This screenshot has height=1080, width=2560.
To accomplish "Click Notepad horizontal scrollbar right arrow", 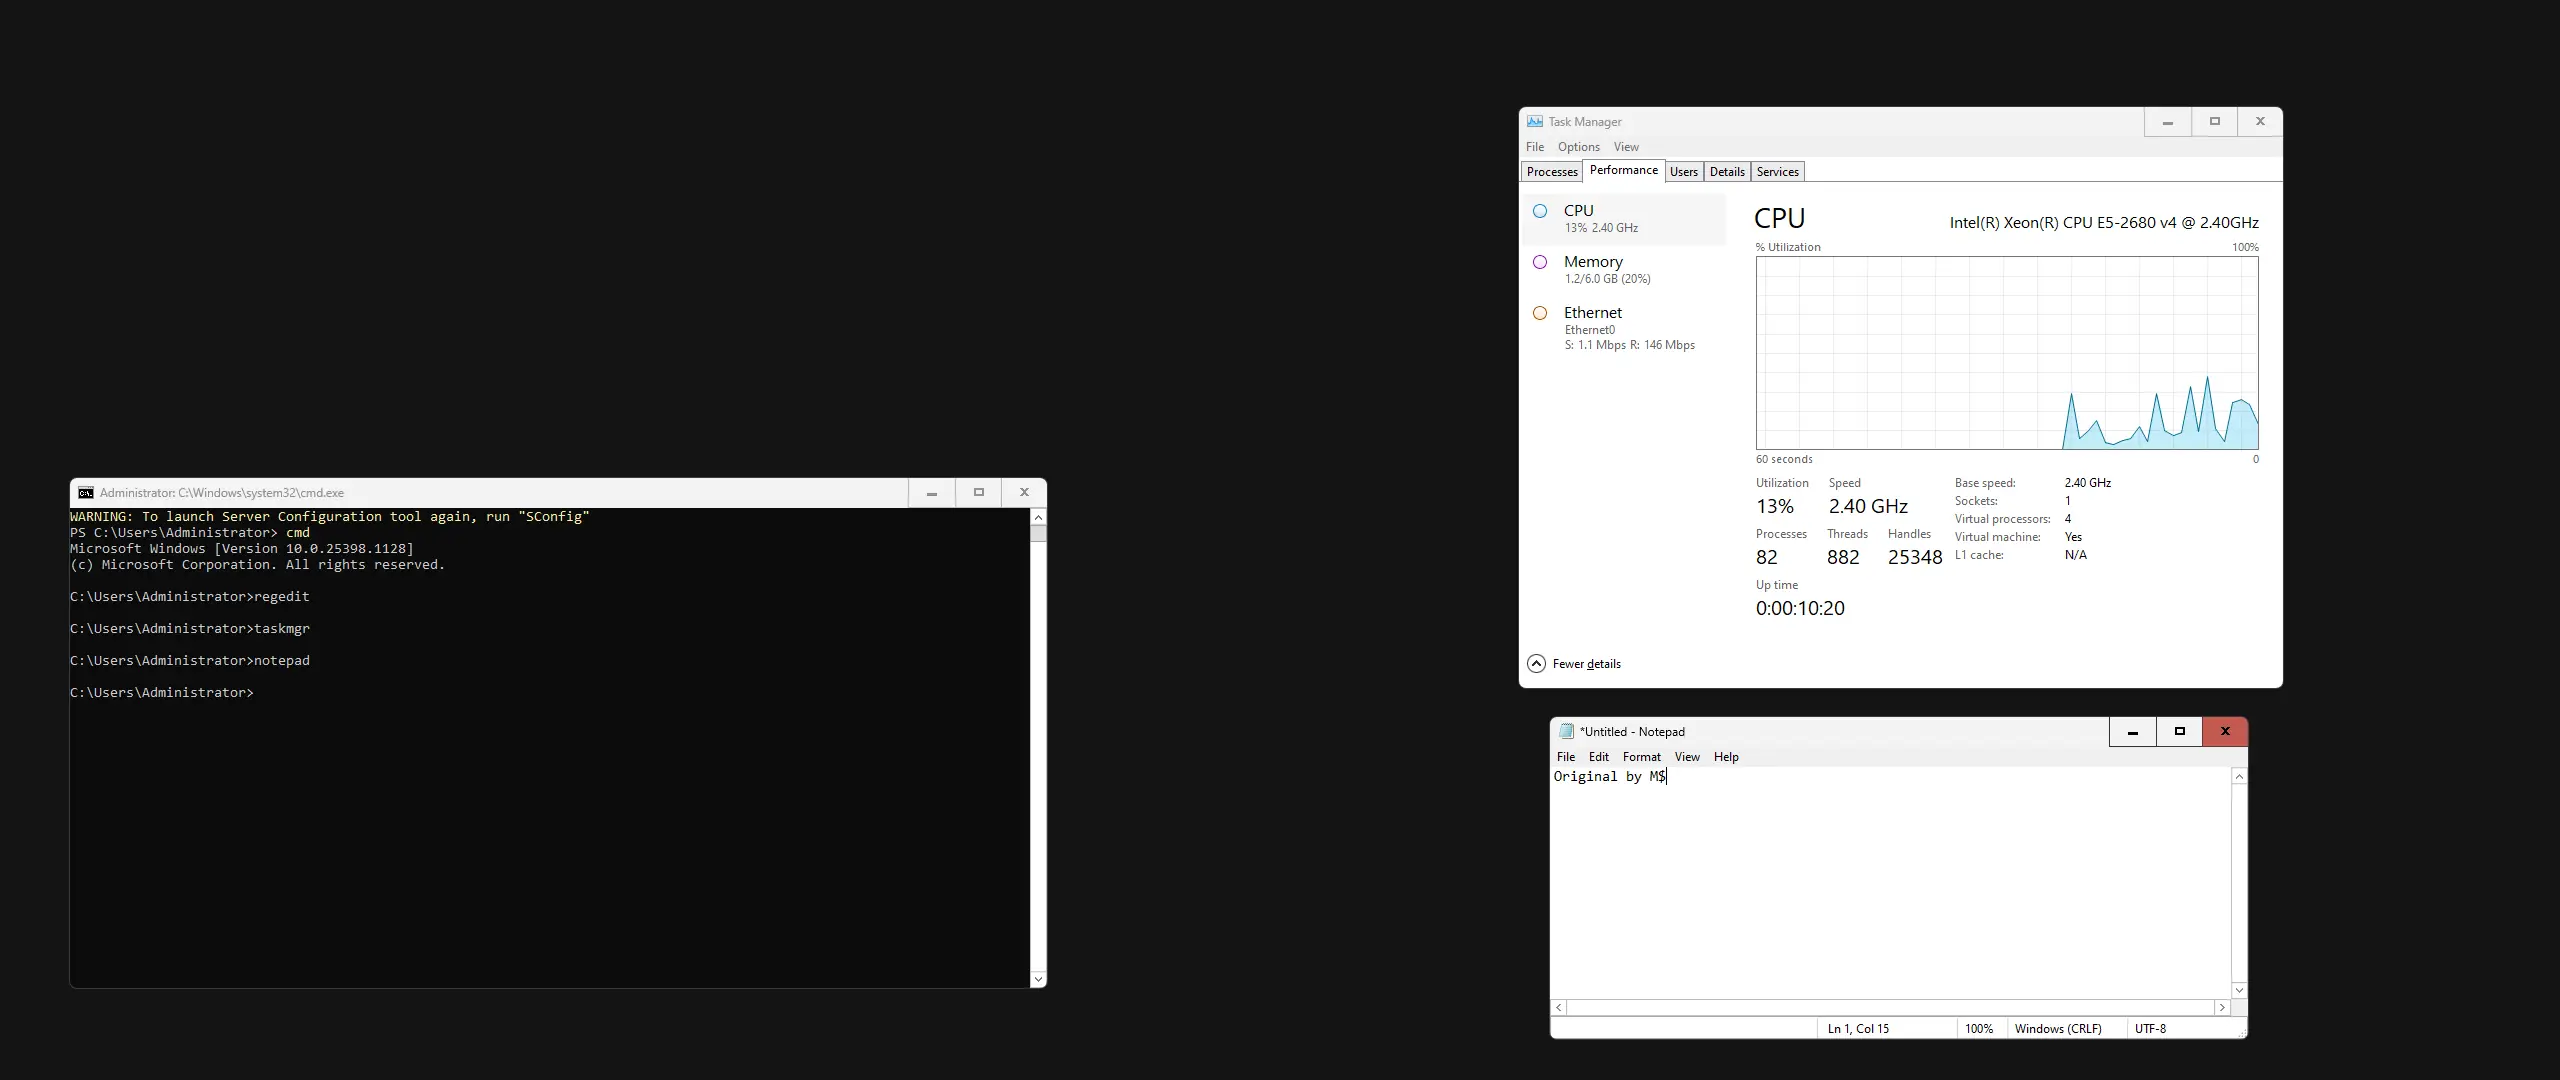I will (x=2222, y=1008).
